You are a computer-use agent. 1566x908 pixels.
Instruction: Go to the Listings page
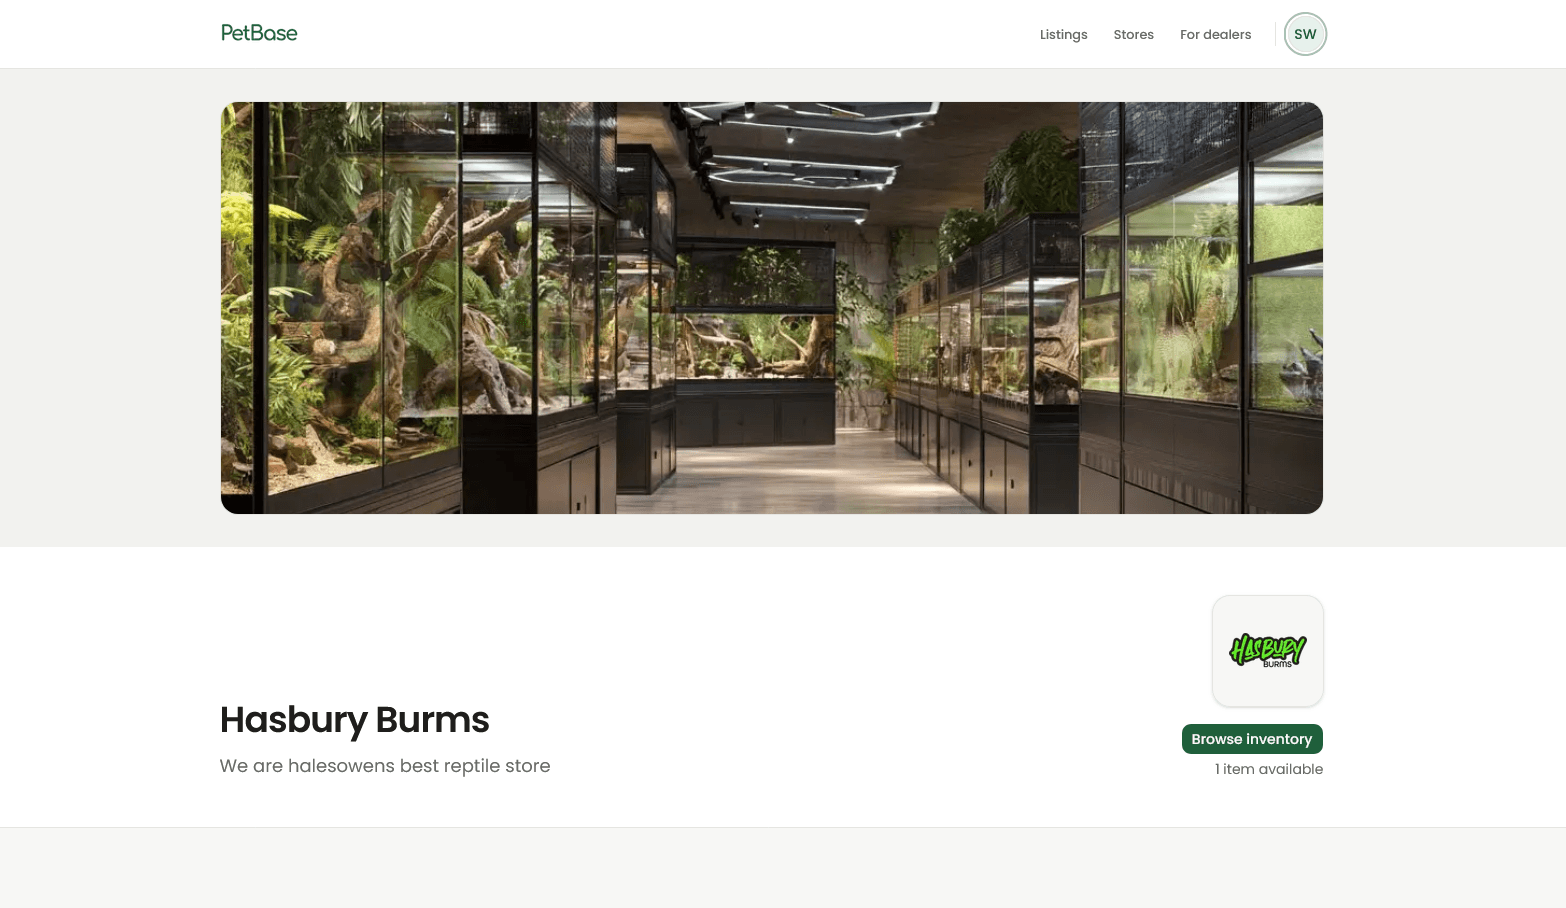[1063, 34]
